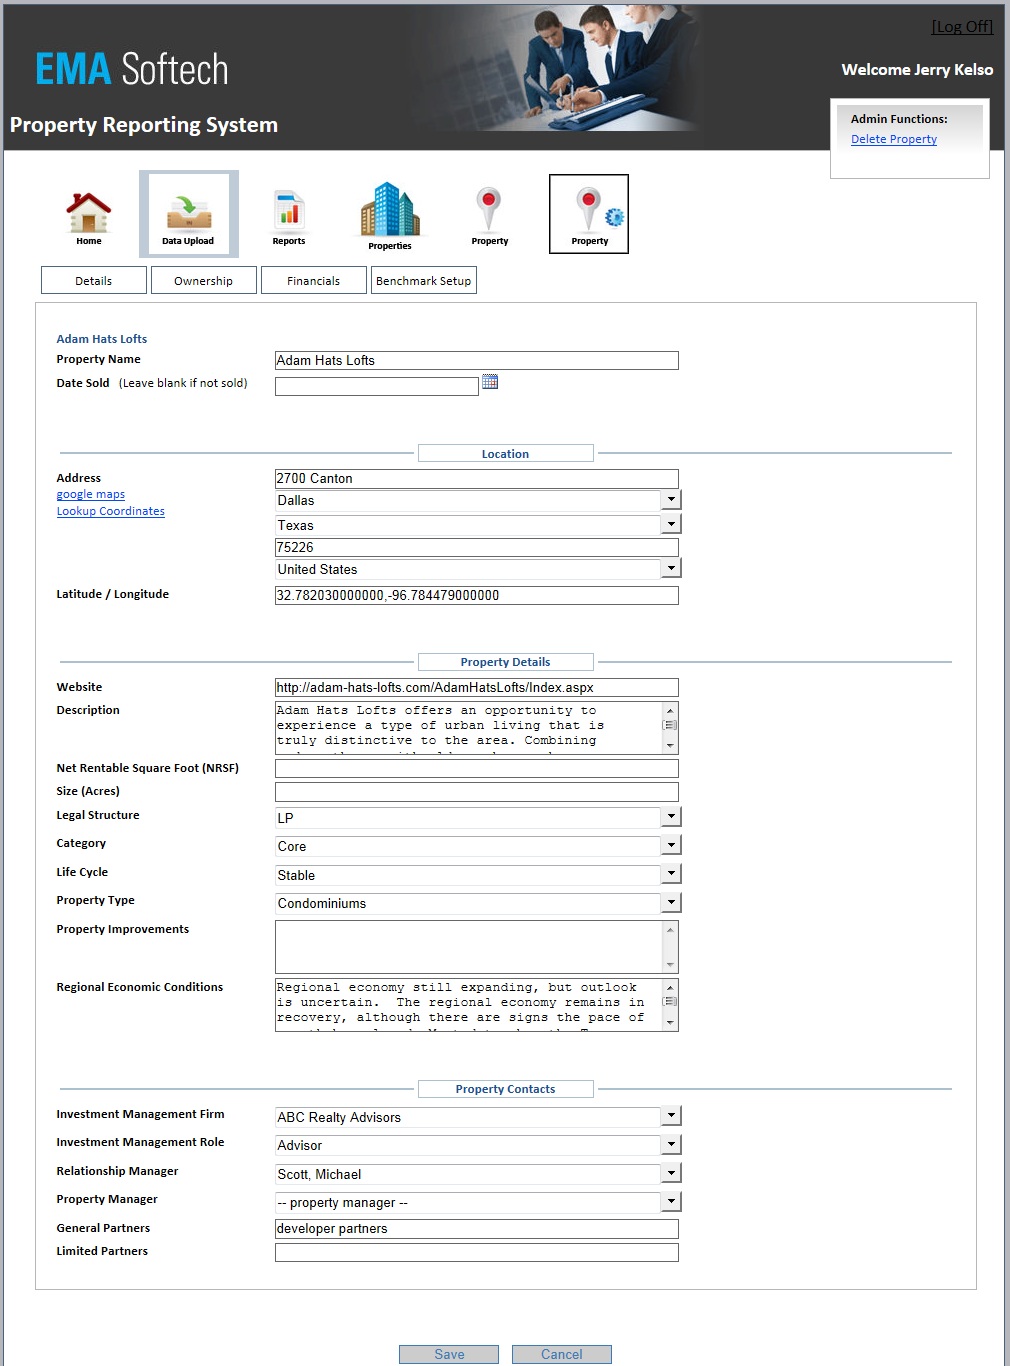The image size is (1010, 1366).
Task: Expand the Property Type dropdown
Action: (x=671, y=902)
